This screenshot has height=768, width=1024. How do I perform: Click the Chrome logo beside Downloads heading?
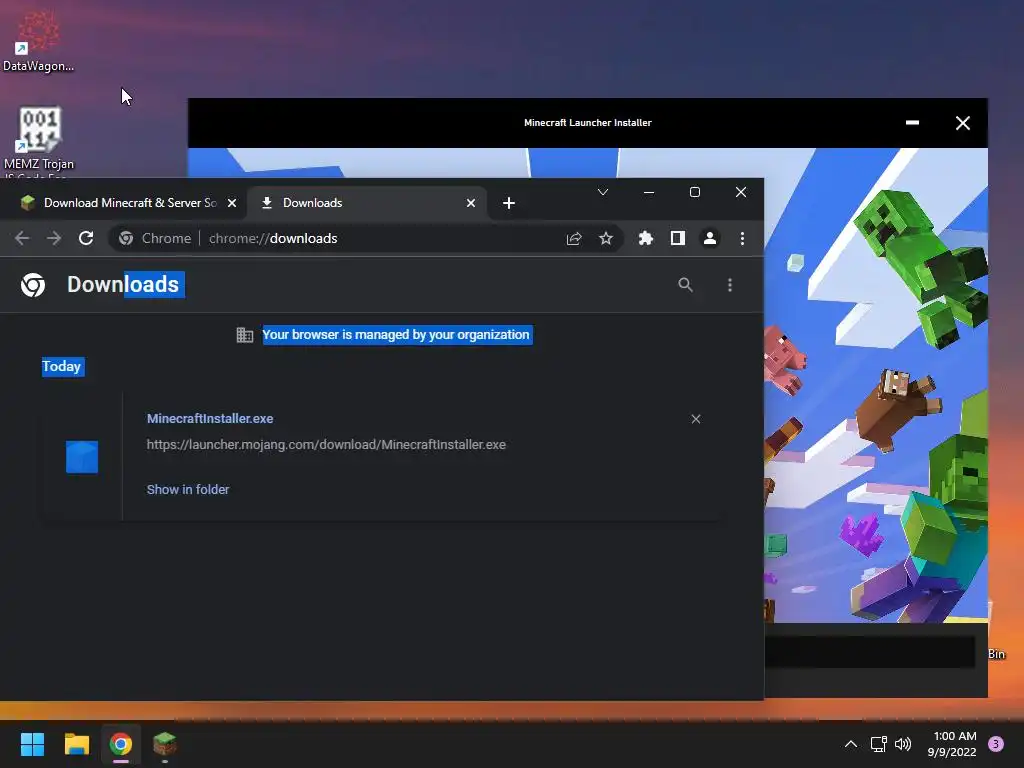pos(33,285)
